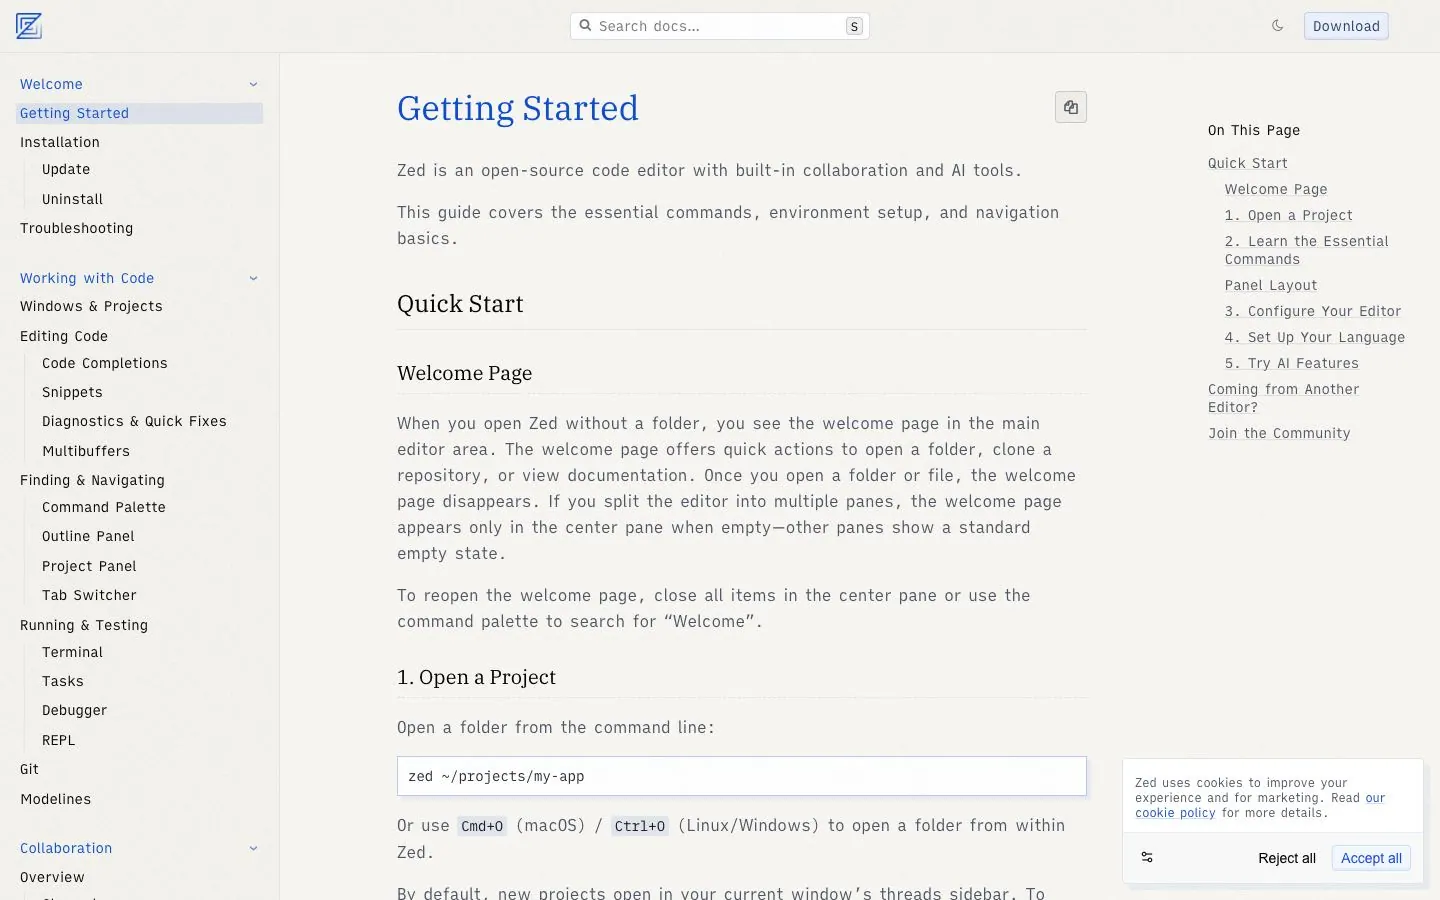Jump to Join the Community
The image size is (1440, 900).
pos(1279,433)
